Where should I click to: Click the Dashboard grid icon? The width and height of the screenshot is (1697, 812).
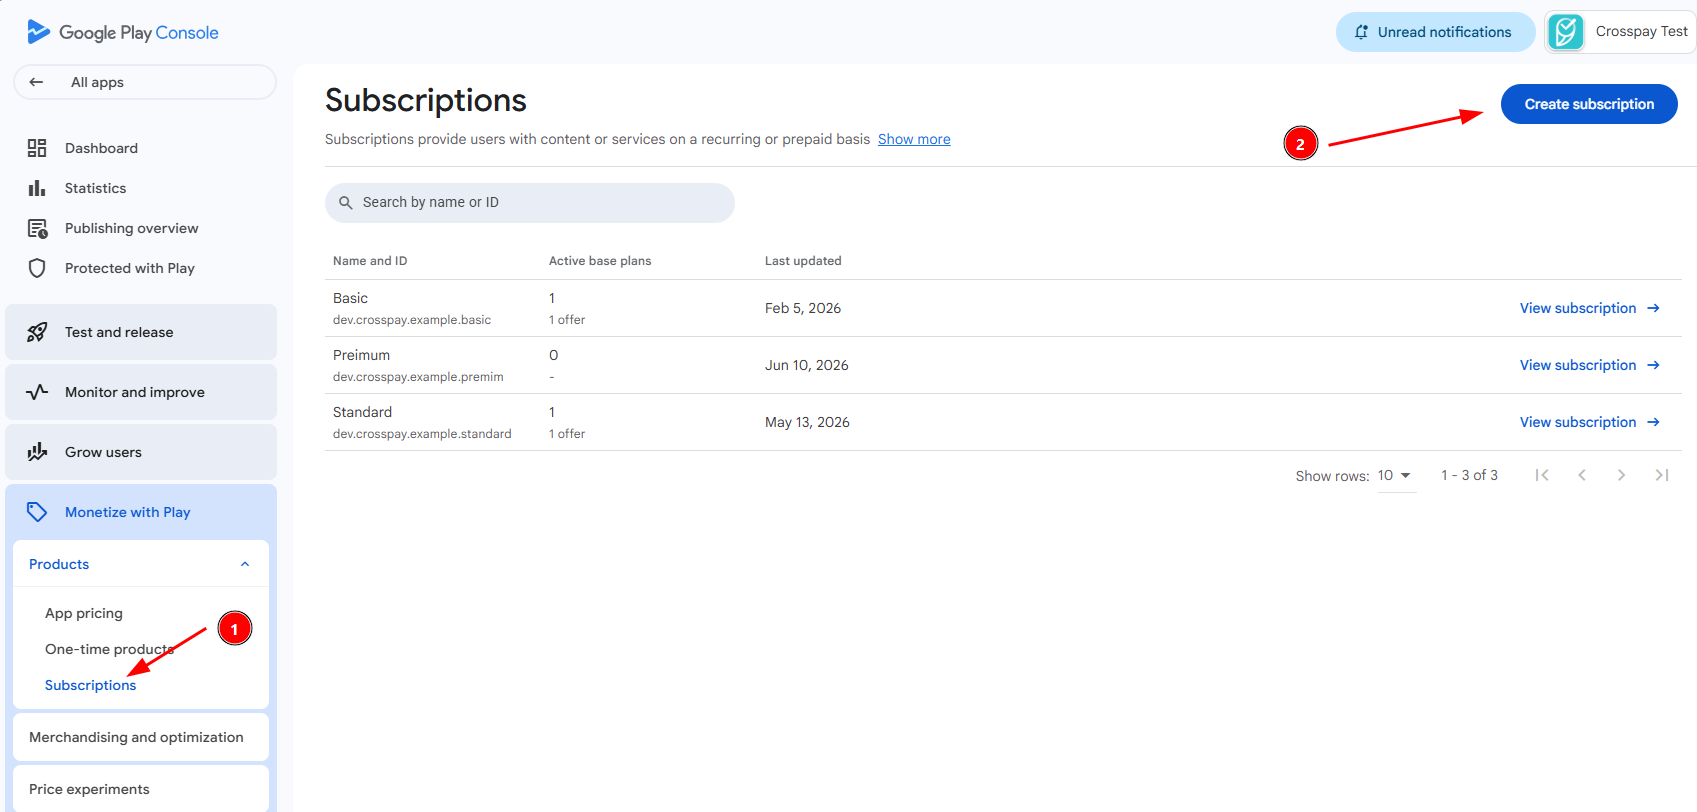pos(37,148)
